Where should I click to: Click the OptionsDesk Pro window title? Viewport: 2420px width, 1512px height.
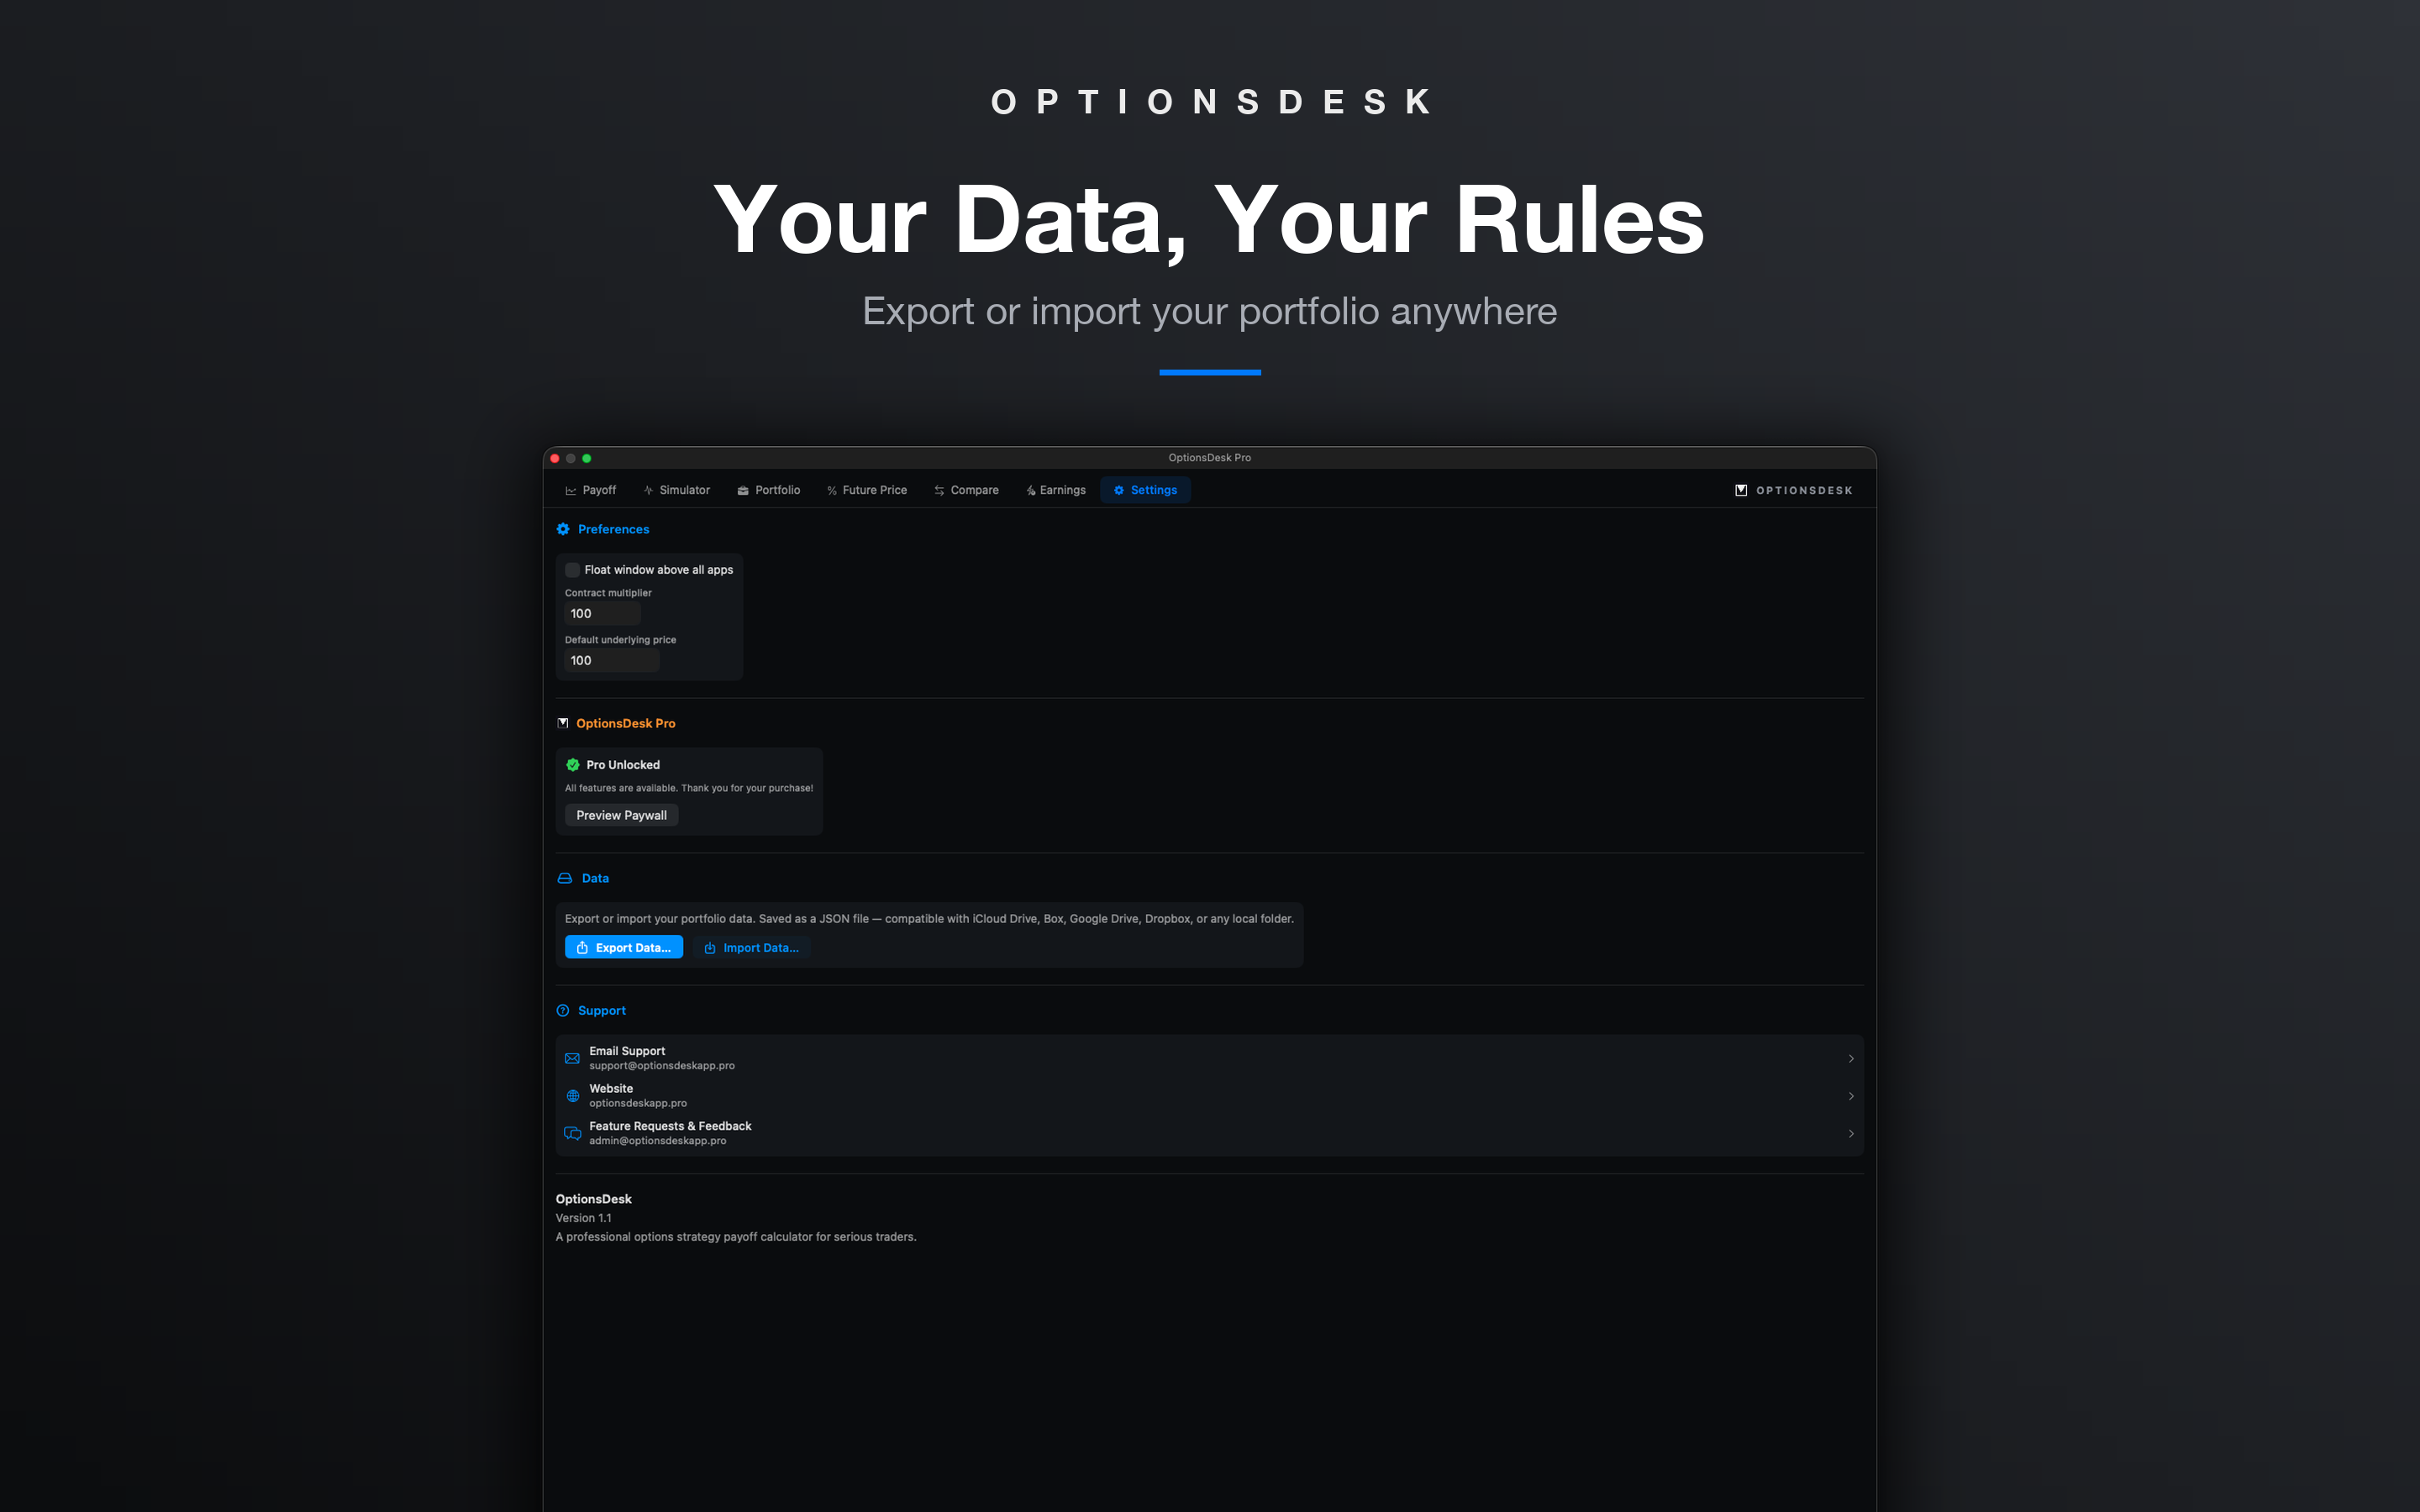point(1210,458)
